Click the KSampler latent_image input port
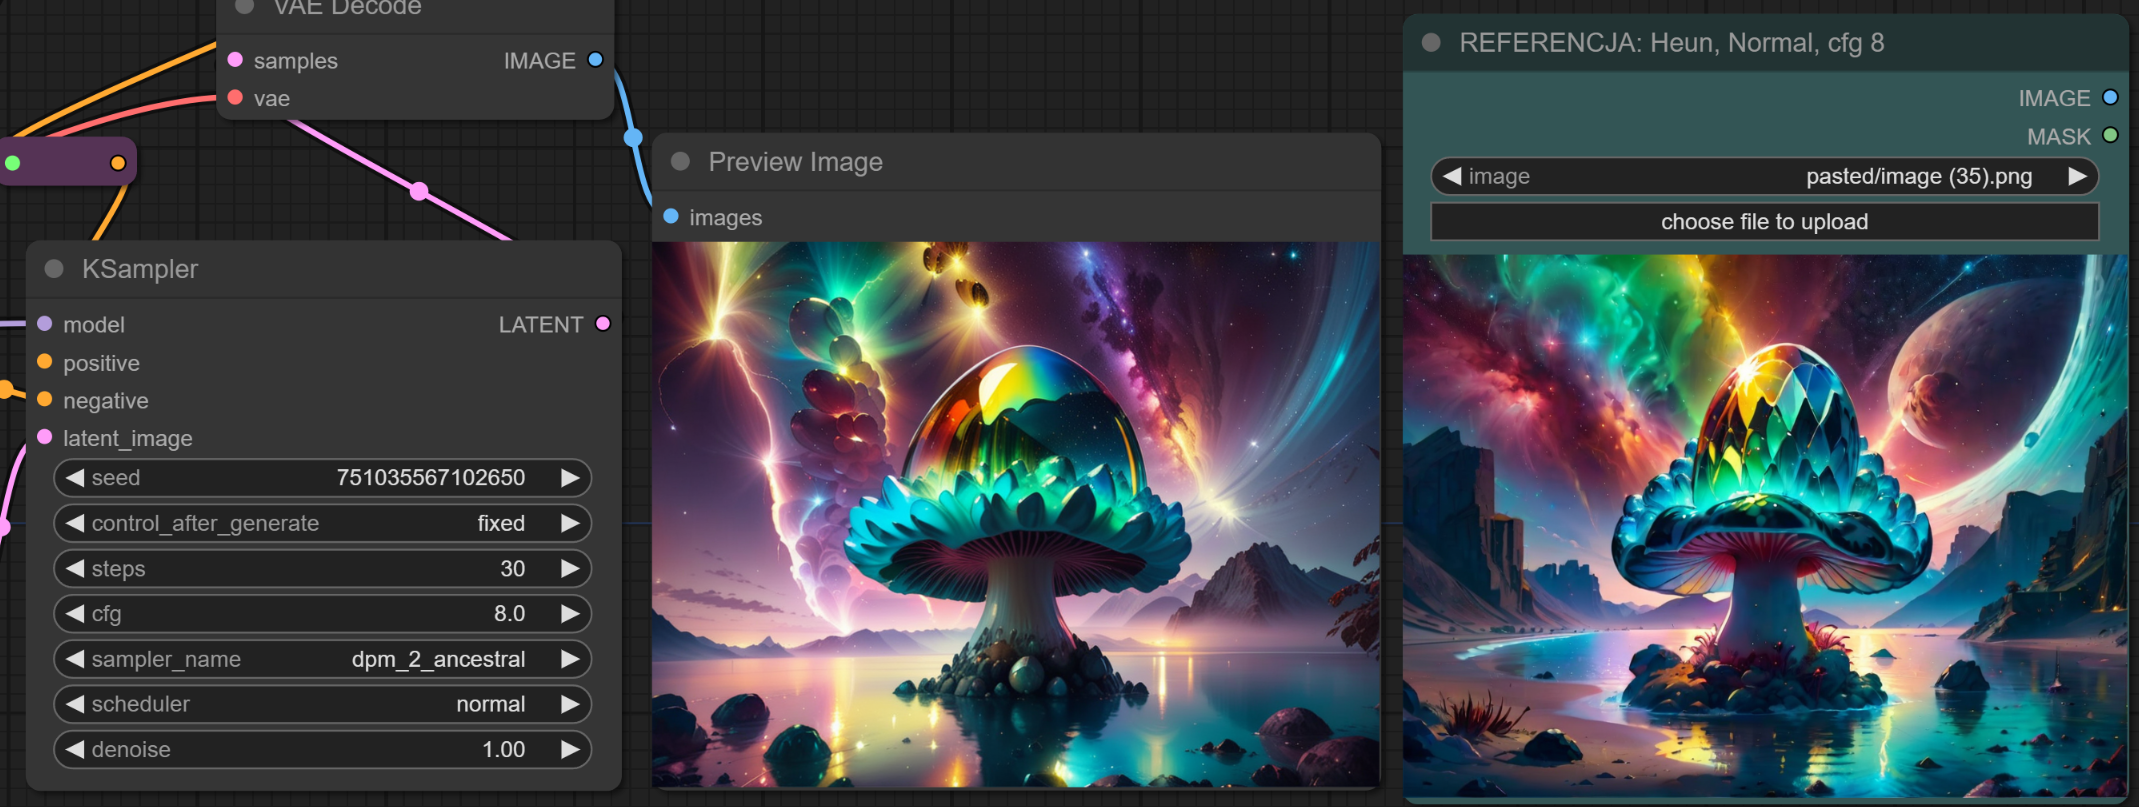2139x807 pixels. click(x=45, y=437)
